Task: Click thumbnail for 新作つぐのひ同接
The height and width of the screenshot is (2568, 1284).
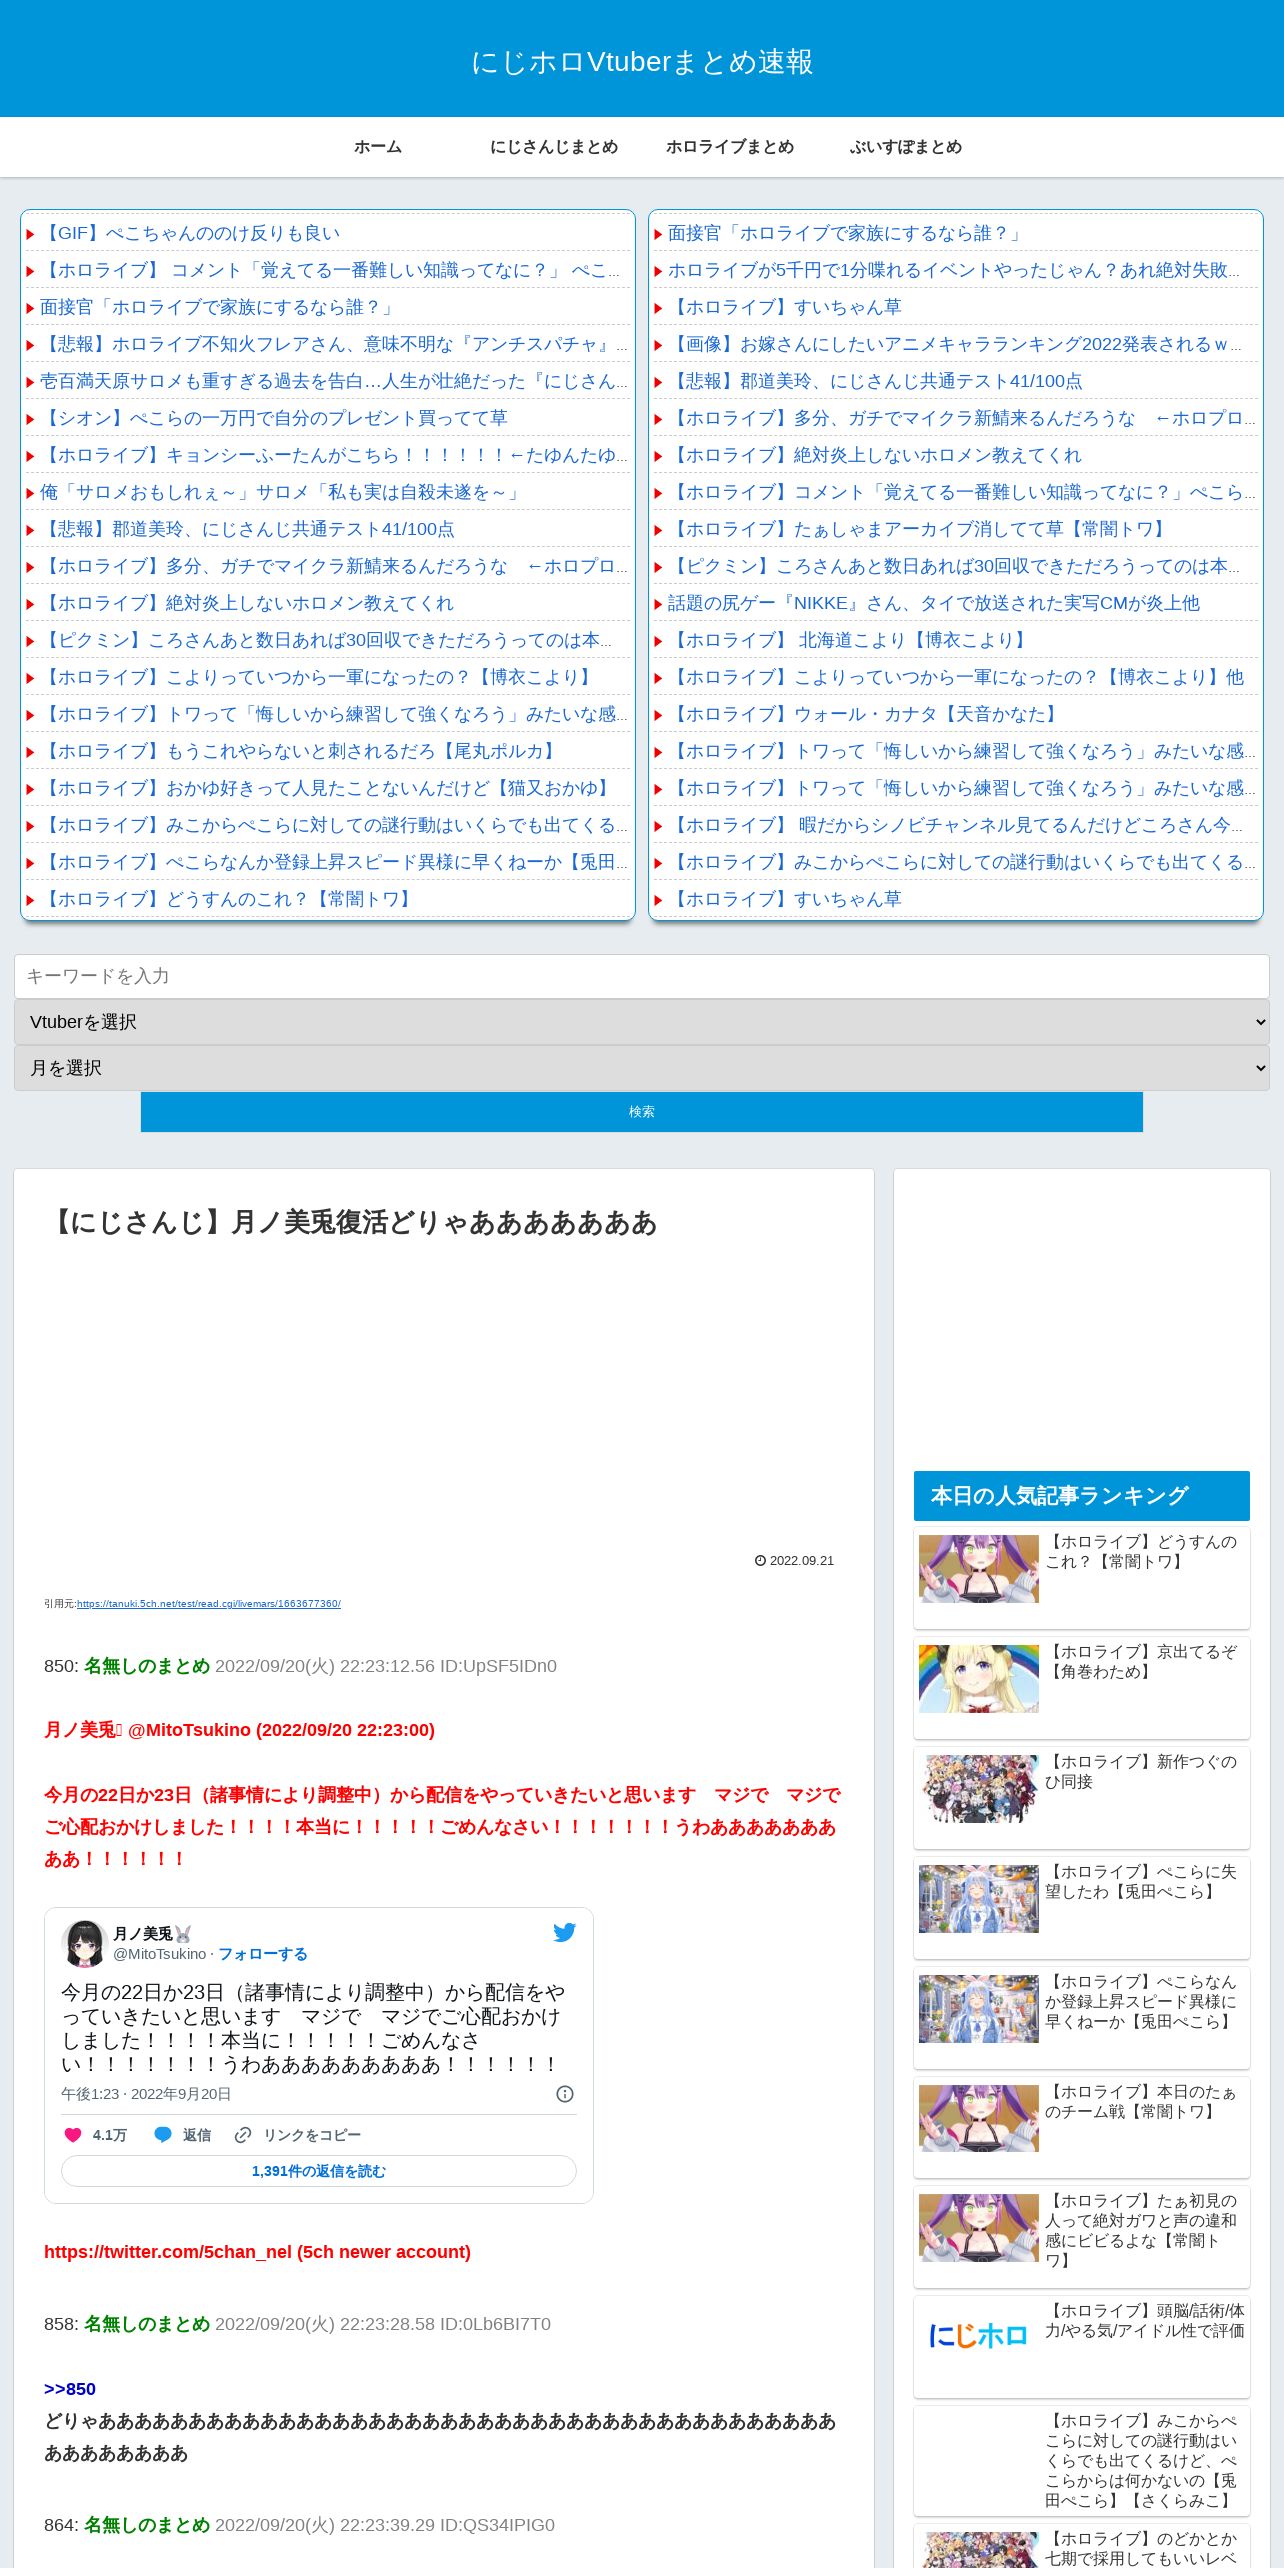Action: 978,1789
